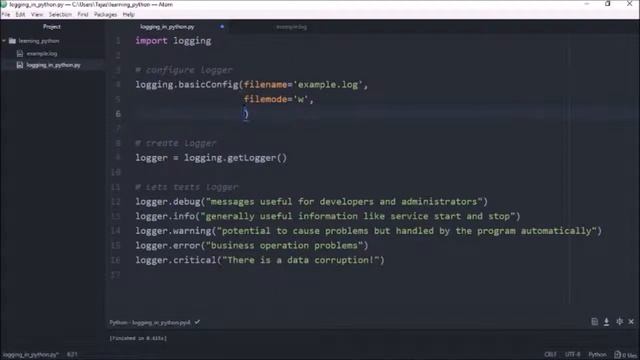Select the Project panel header

click(52, 27)
